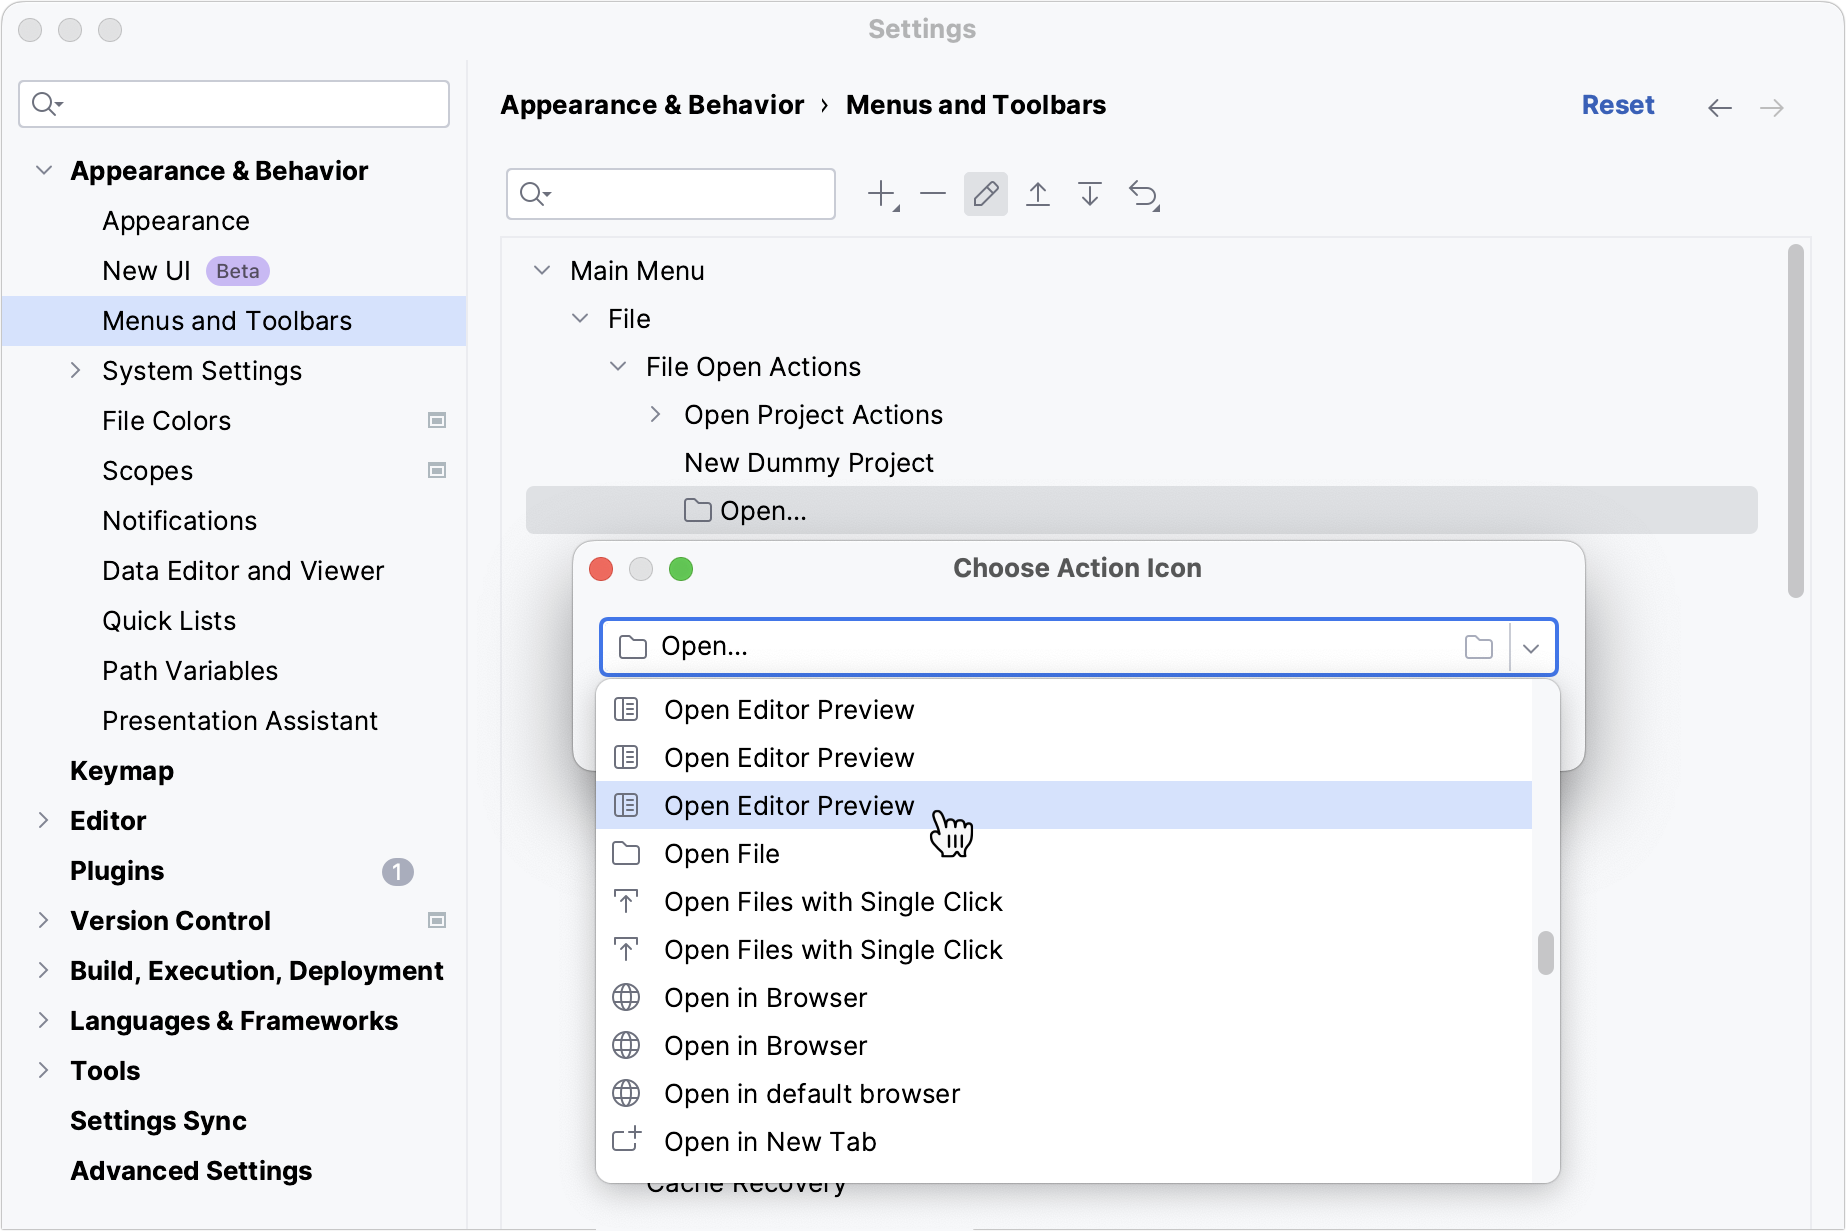
Task: Focus the settings search field
Action: click(234, 104)
